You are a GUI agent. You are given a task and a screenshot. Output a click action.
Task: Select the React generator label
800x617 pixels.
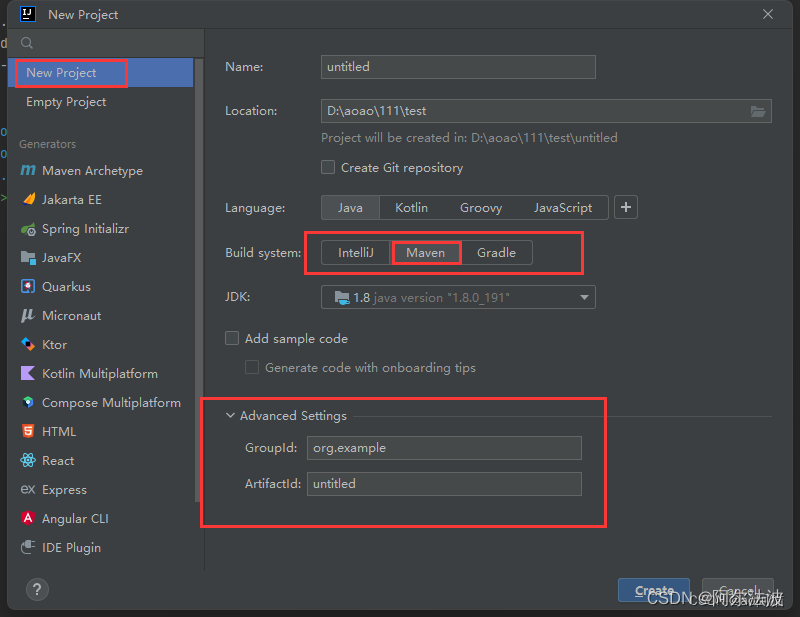pyautogui.click(x=58, y=461)
